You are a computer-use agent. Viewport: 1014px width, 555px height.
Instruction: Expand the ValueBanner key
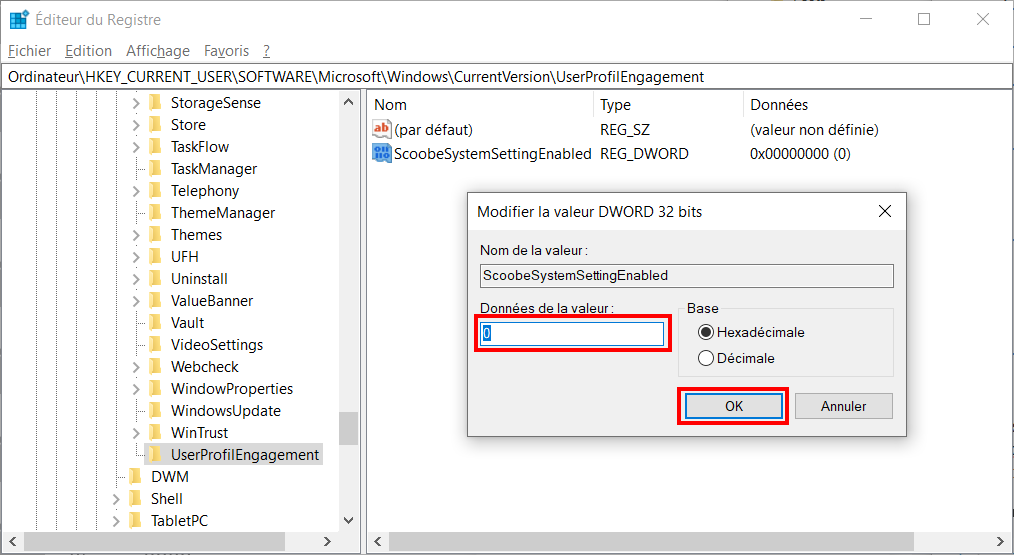[x=136, y=301]
